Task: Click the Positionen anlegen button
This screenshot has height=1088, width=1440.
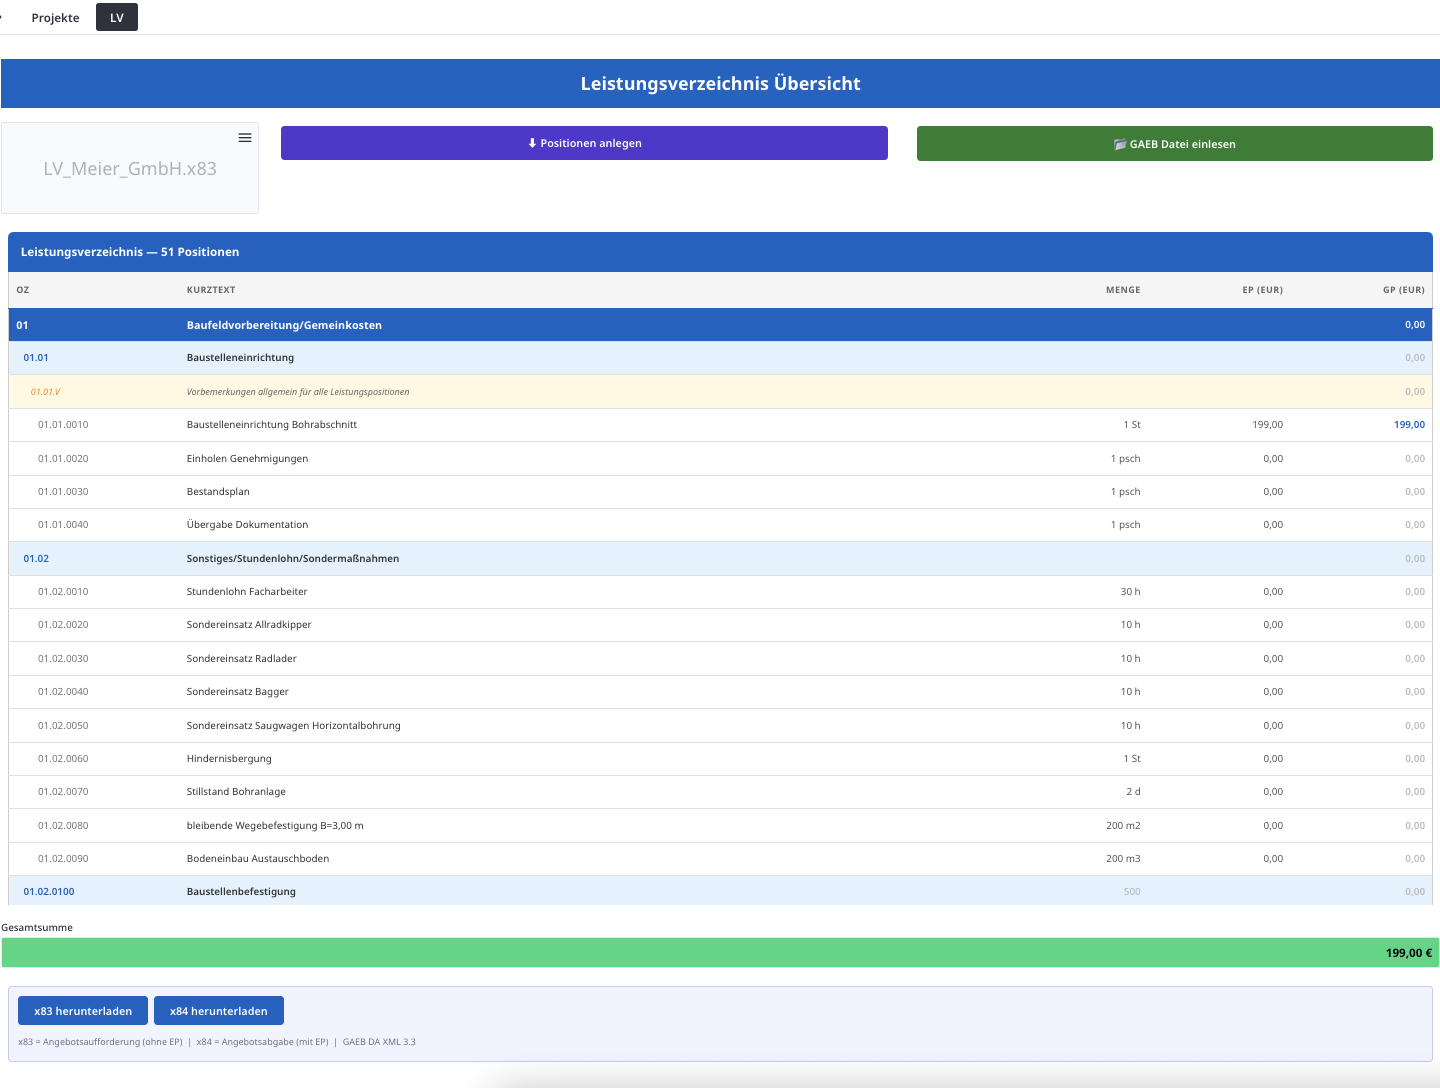Action: tap(584, 143)
